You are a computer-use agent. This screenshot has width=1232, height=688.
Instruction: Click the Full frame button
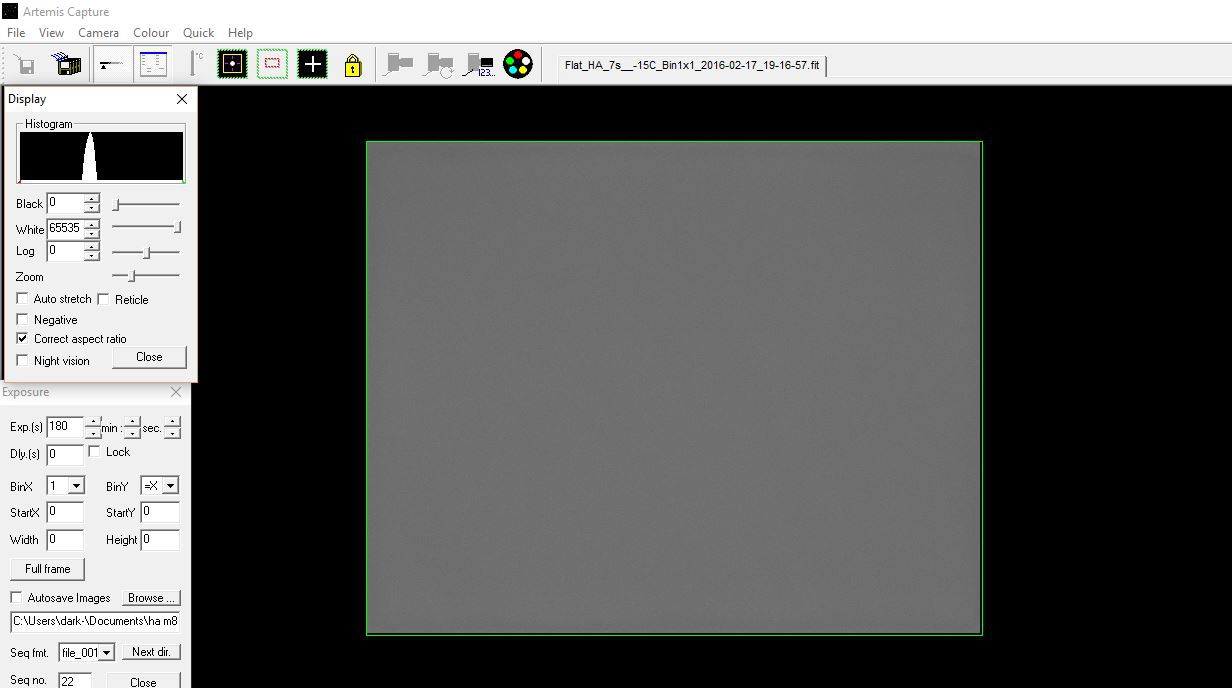tap(48, 569)
